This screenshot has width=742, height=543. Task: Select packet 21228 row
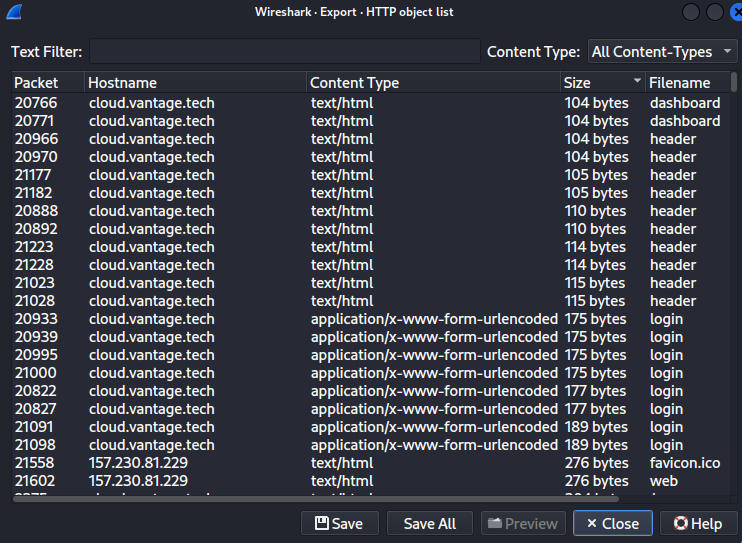click(x=371, y=265)
